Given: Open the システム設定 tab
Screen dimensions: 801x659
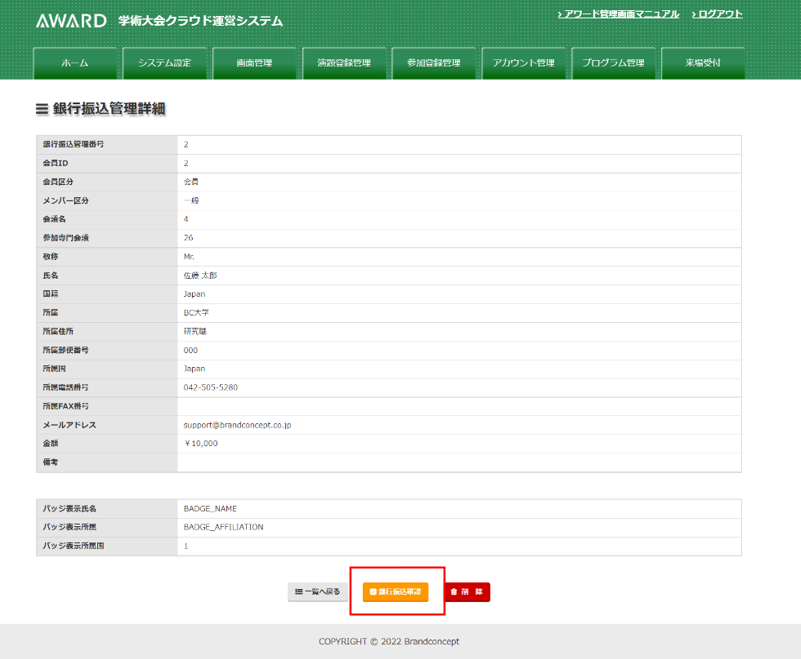Looking at the screenshot, I should (165, 63).
